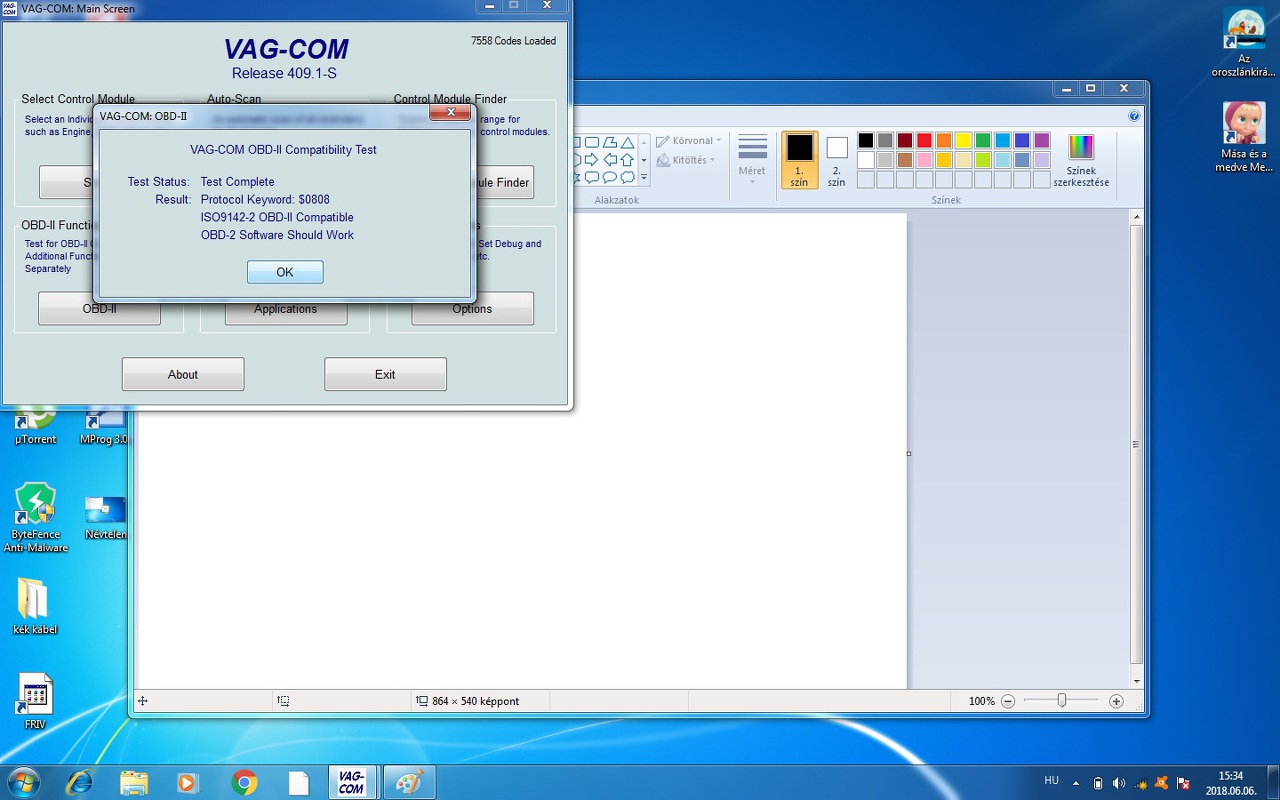Open Windows Explorer from the taskbar
This screenshot has height=800, width=1280.
click(x=134, y=782)
